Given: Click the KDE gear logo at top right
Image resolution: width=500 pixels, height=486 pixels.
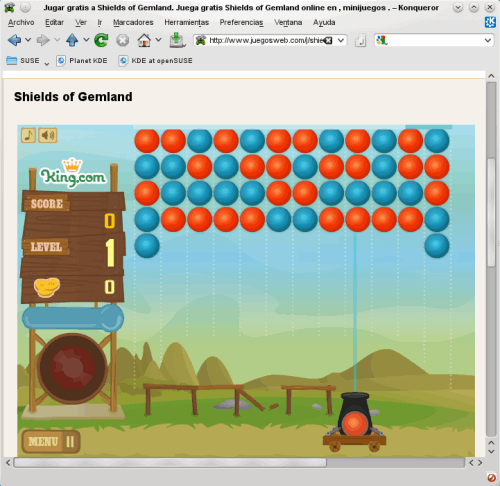Looking at the screenshot, I should tap(490, 22).
